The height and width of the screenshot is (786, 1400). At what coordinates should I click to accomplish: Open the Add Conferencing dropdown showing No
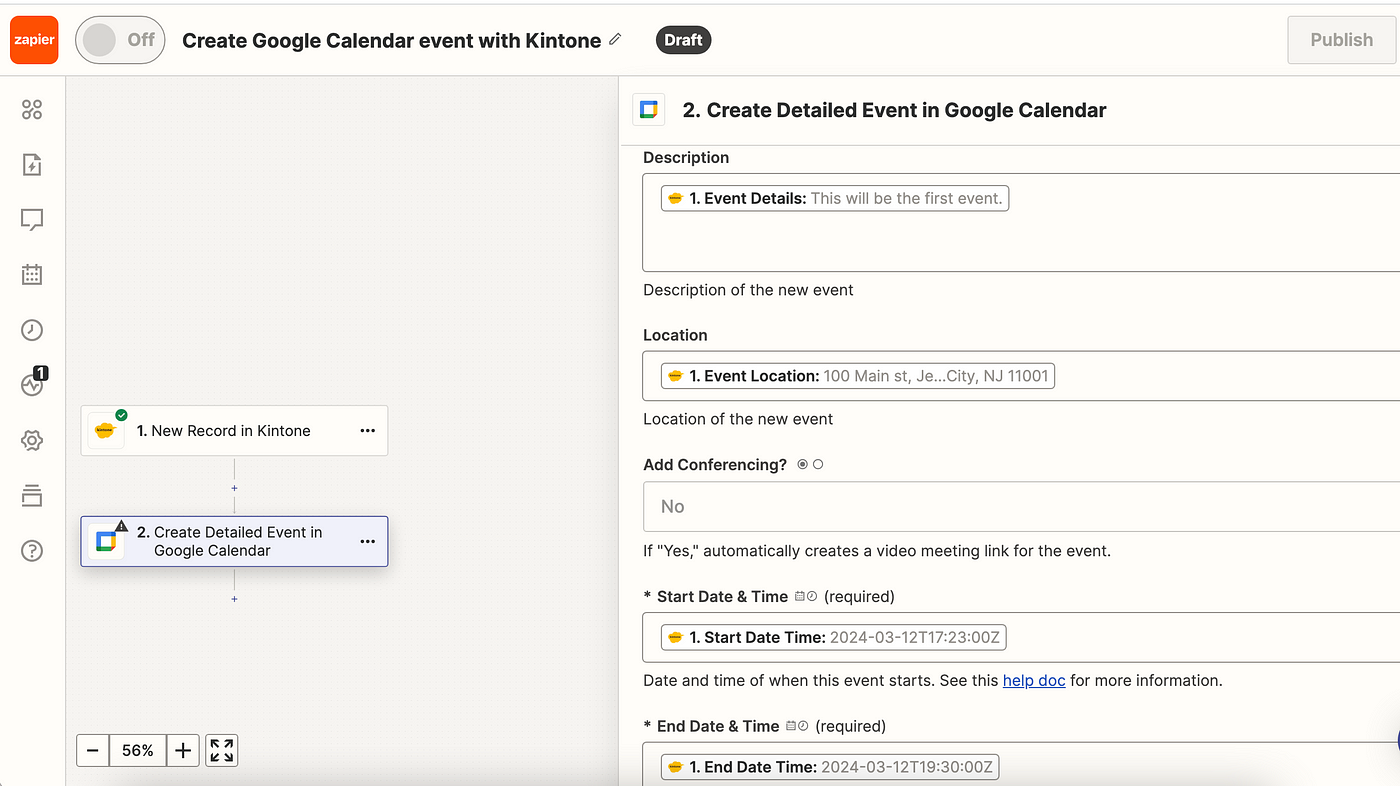click(x=1020, y=507)
